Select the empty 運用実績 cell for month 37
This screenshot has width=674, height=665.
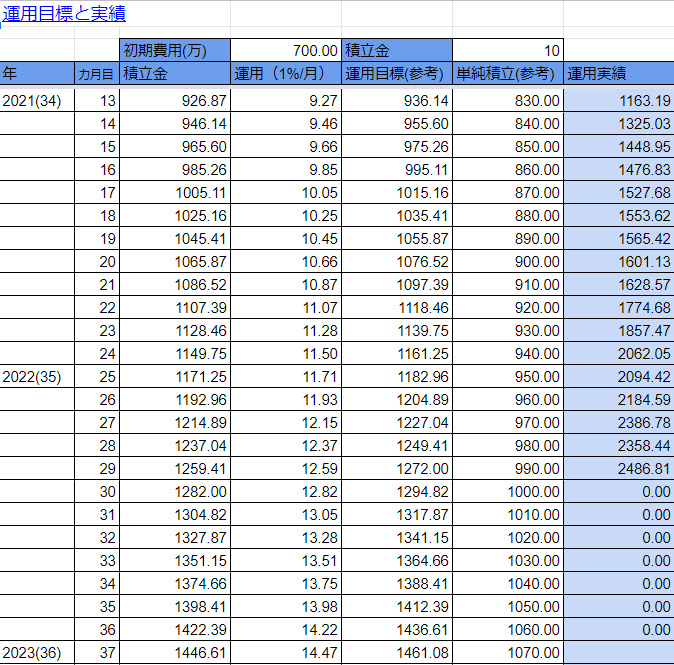(x=618, y=652)
